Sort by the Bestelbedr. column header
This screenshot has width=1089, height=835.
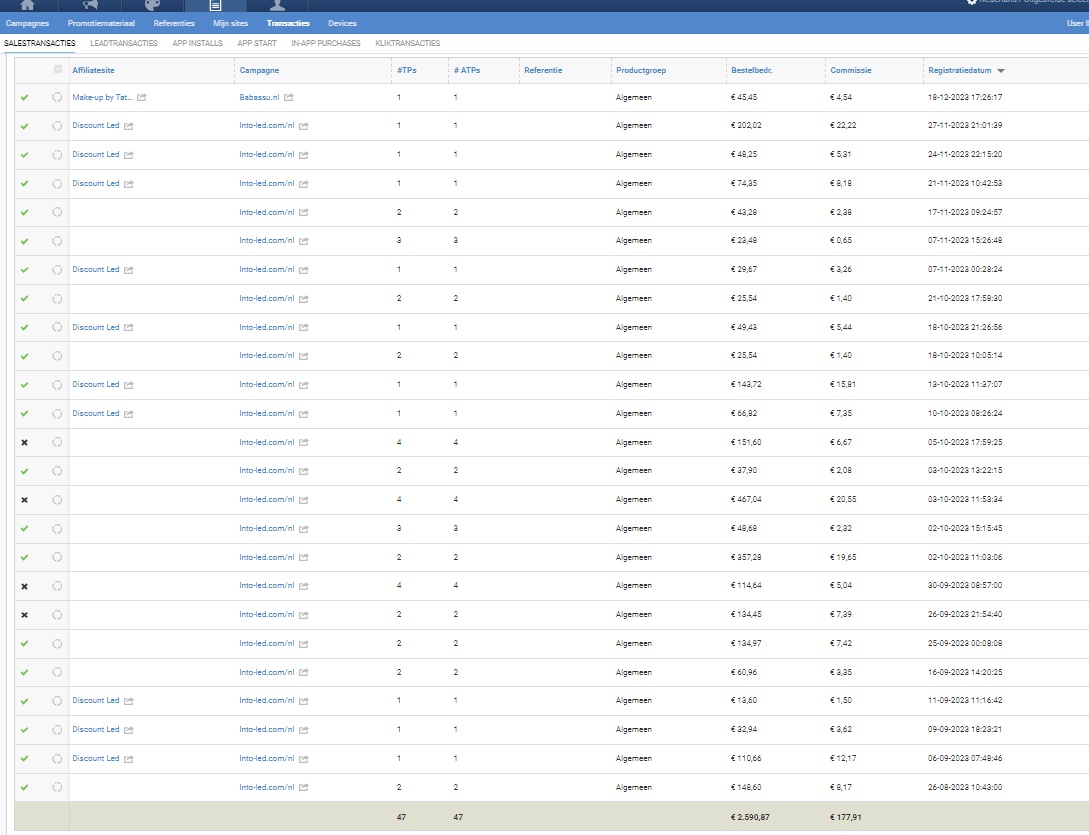pyautogui.click(x=751, y=70)
